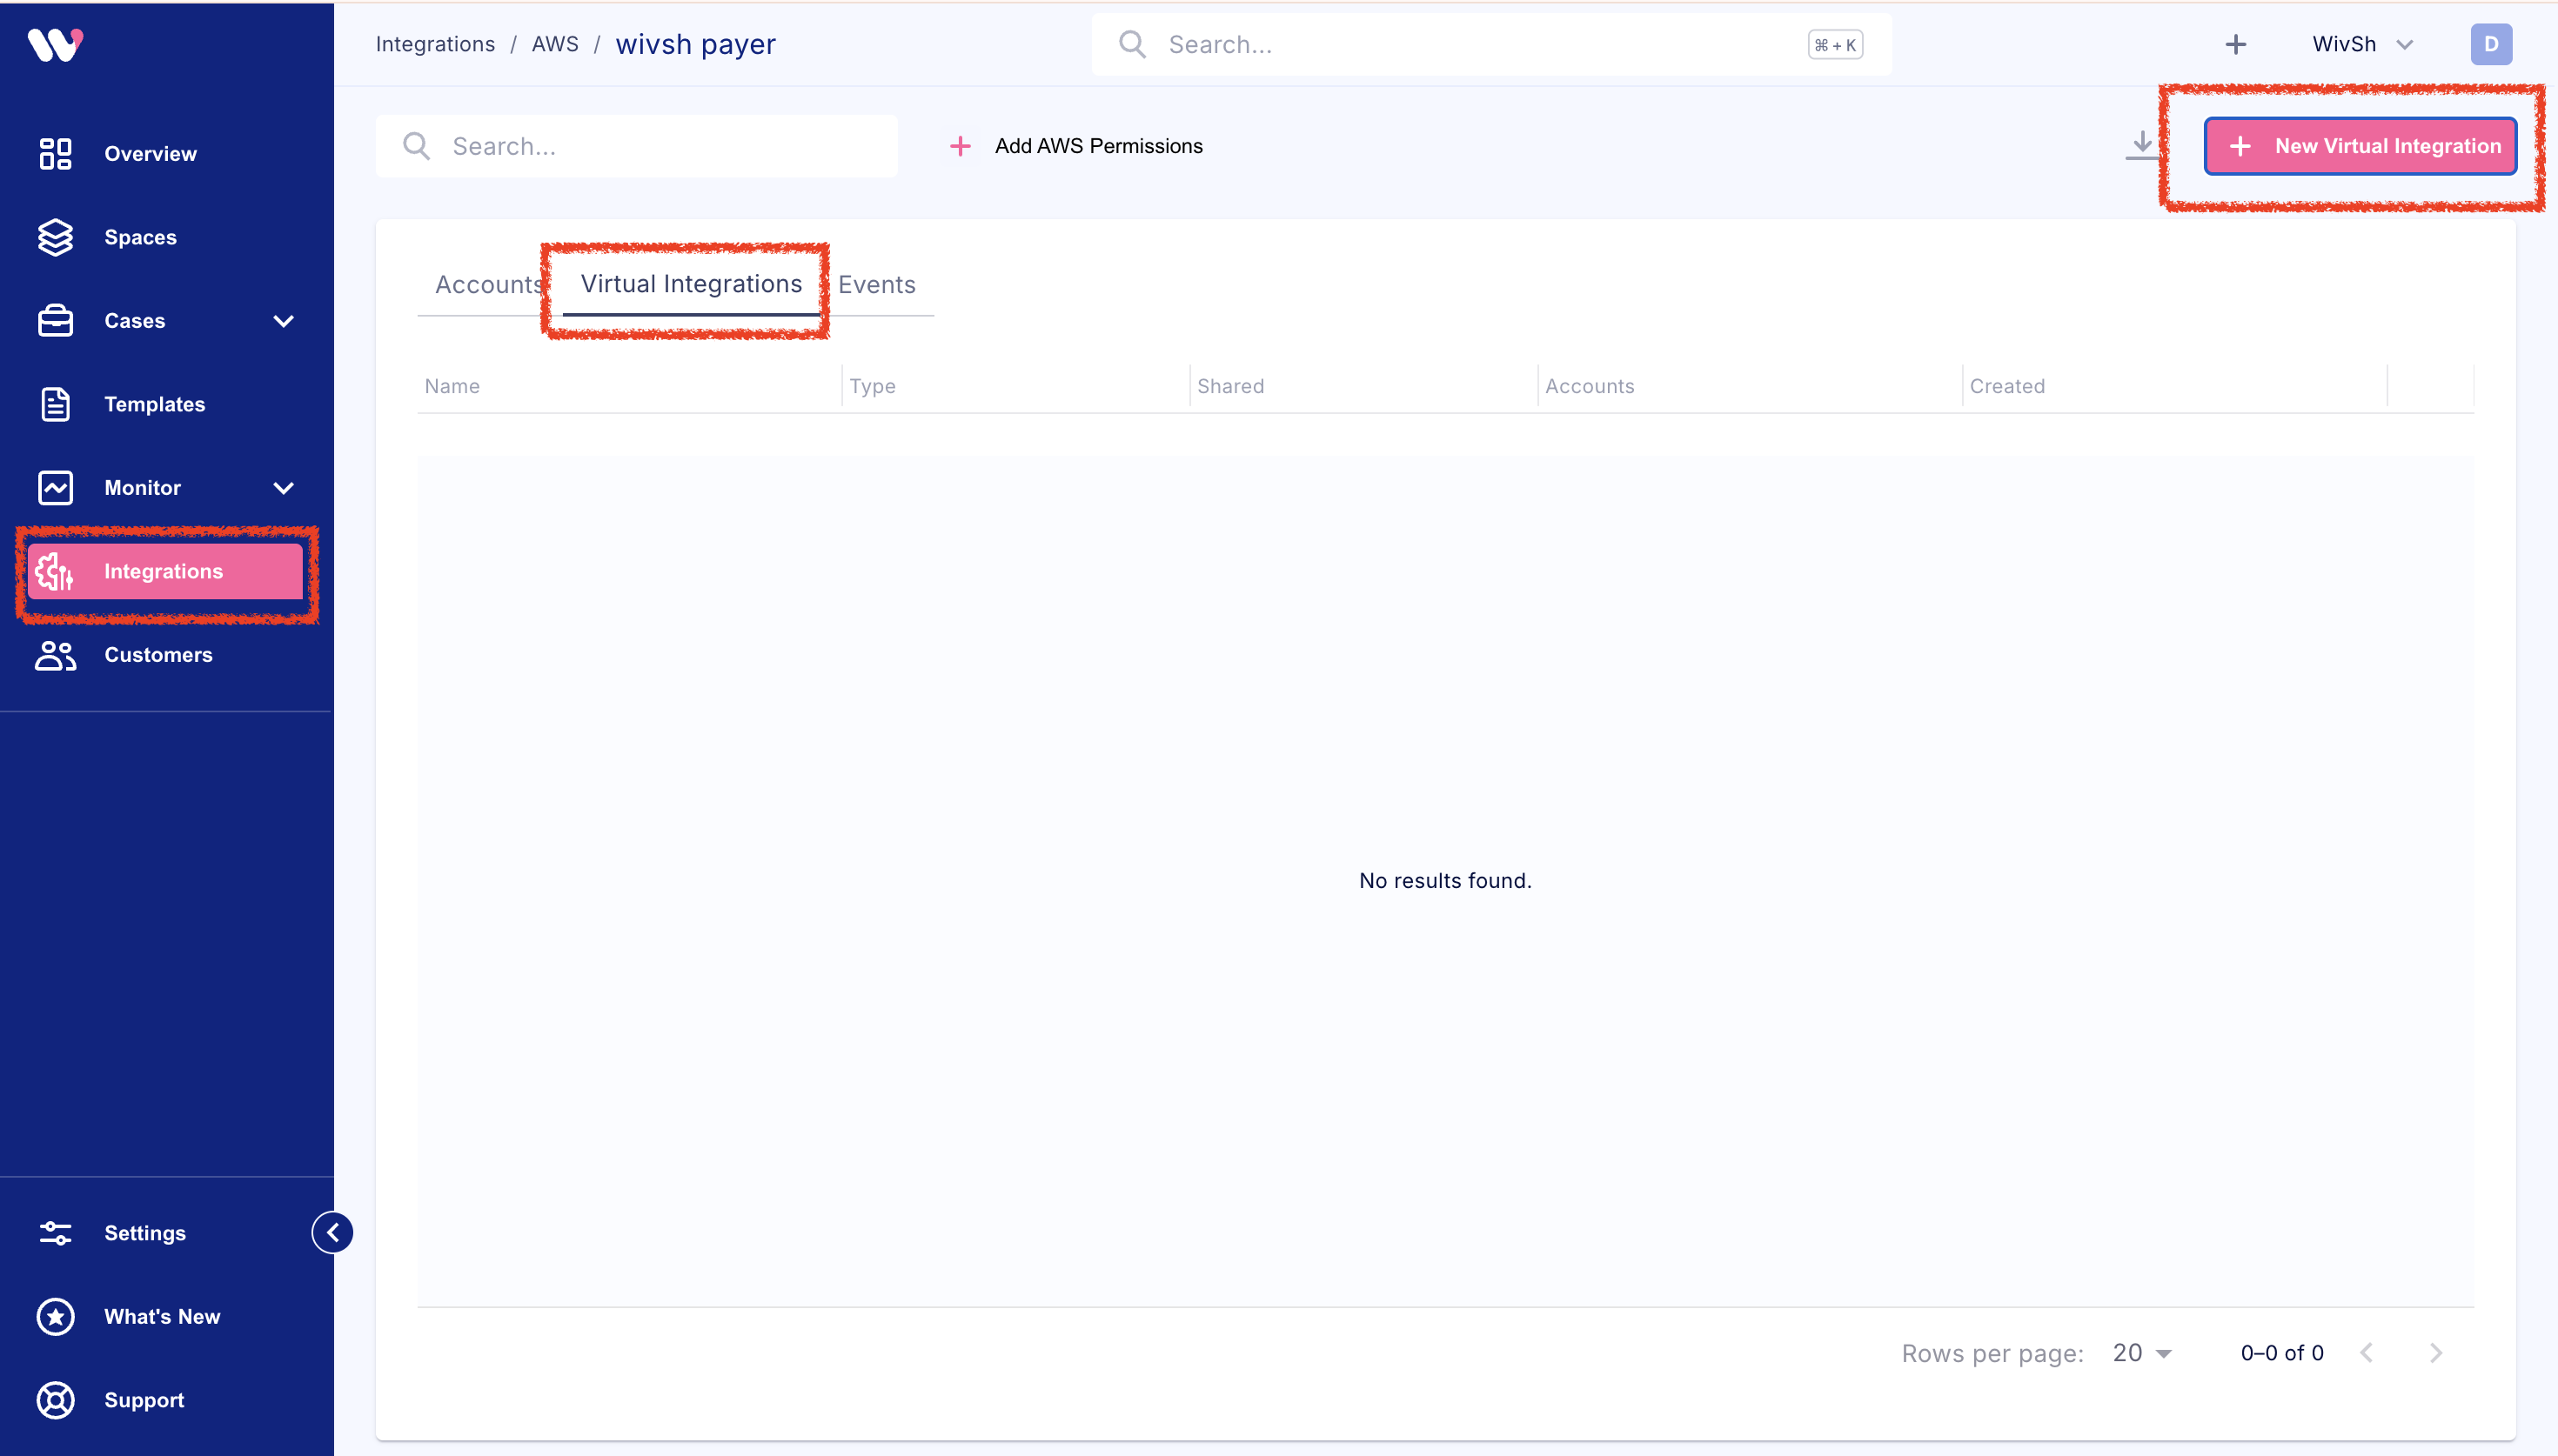Image resolution: width=2558 pixels, height=1456 pixels.
Task: Click the Templates document icon
Action: pyautogui.click(x=55, y=404)
